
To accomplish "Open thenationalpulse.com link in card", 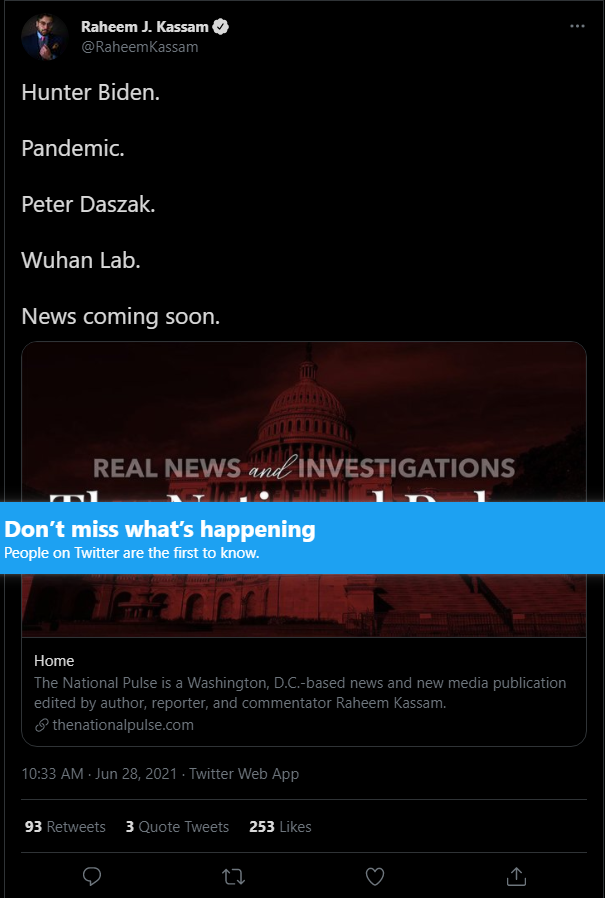I will pyautogui.click(x=123, y=725).
